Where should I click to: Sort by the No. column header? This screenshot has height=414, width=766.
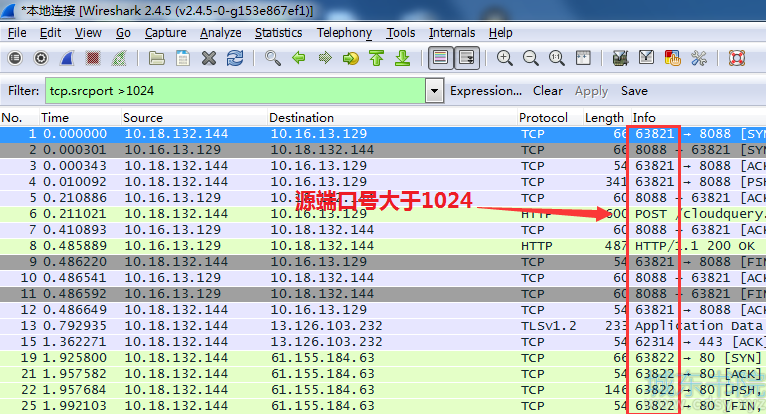(x=19, y=118)
